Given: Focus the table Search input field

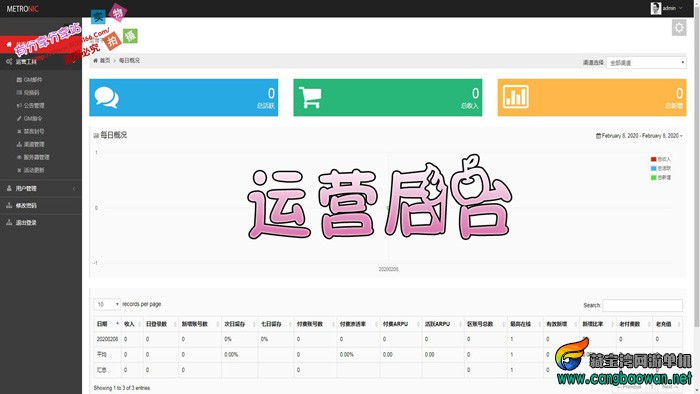Looking at the screenshot, I should (642, 305).
